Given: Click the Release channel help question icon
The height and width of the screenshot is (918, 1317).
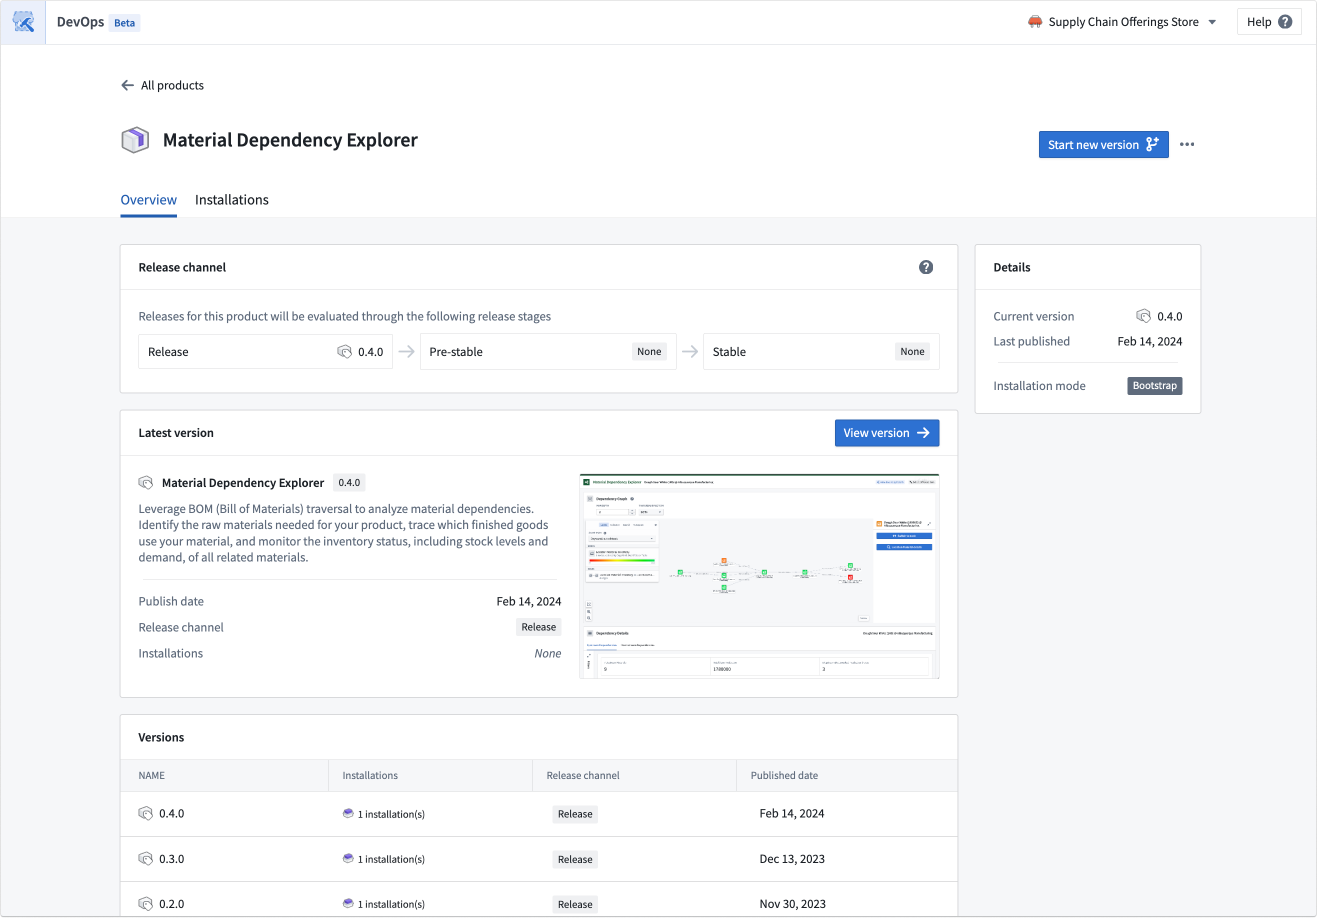Looking at the screenshot, I should pos(926,267).
